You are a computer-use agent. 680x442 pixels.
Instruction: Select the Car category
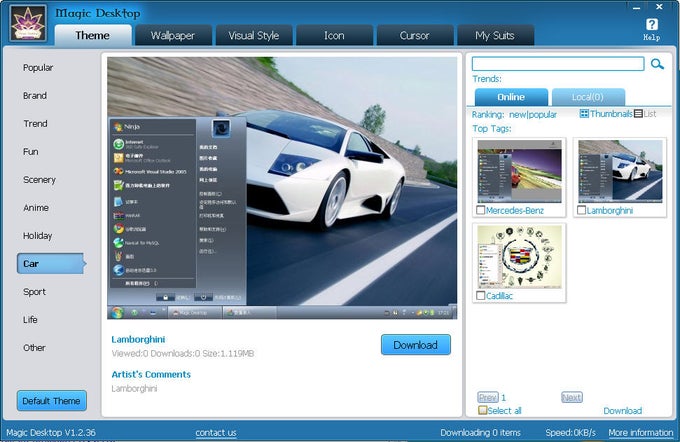pyautogui.click(x=51, y=264)
